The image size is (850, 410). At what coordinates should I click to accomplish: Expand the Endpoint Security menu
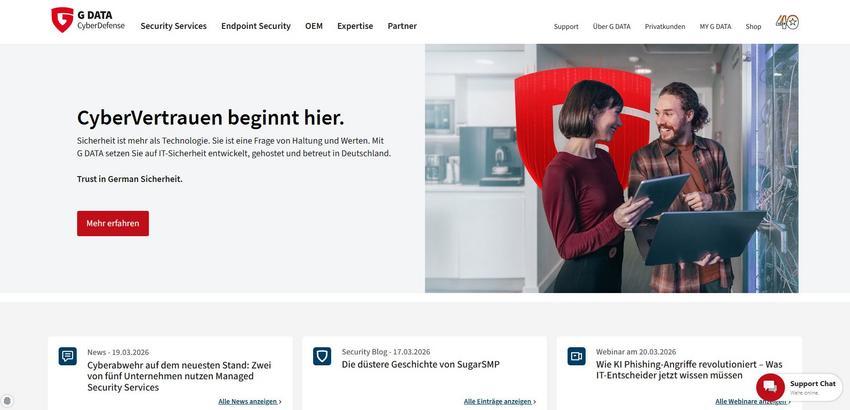click(x=256, y=26)
